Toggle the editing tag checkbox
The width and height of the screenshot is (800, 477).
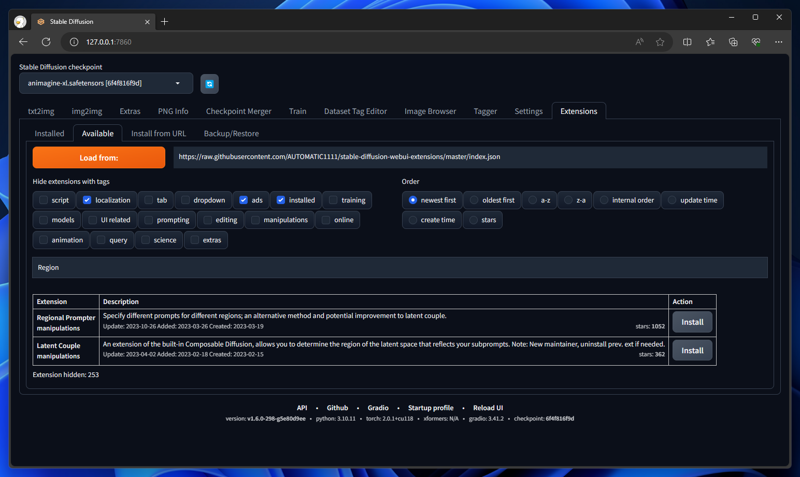207,220
